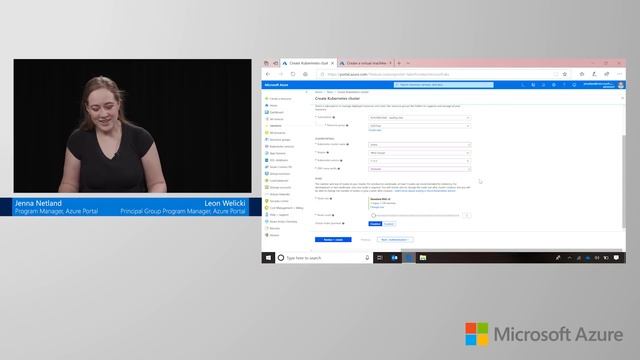Viewport: 640px width, 360px height.
Task: Open File Explorer from the taskbar
Action: 423,258
